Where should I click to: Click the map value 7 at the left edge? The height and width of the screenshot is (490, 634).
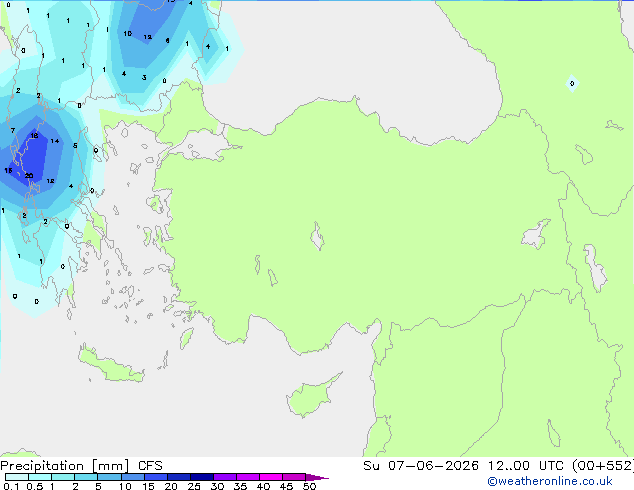13,130
